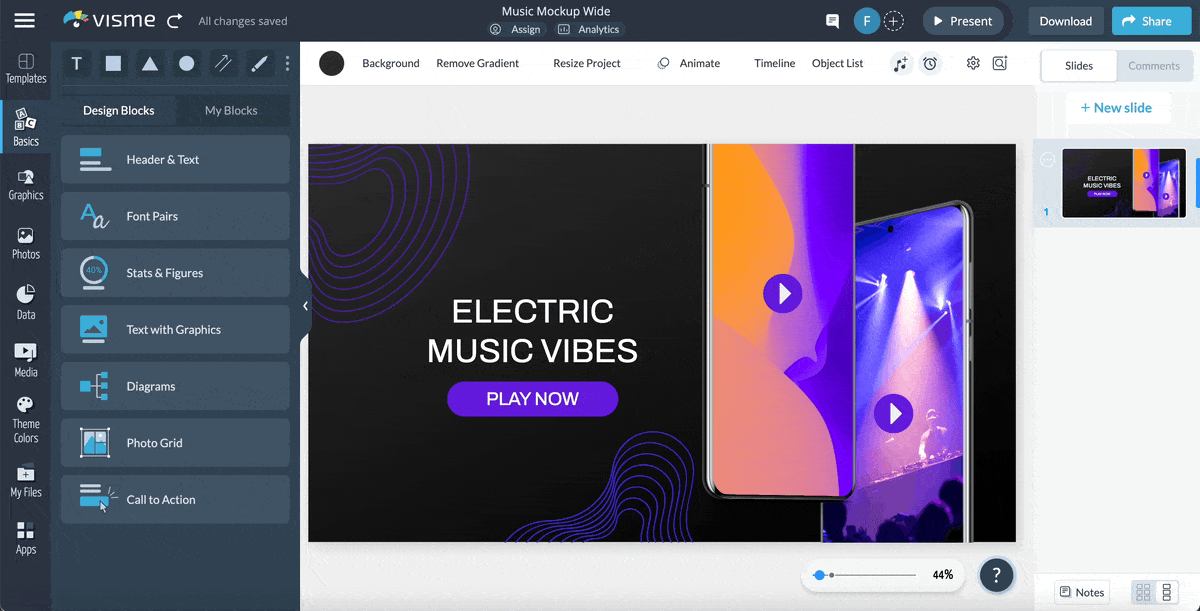Switch slides to grid view
The width and height of the screenshot is (1200, 611).
click(1143, 592)
